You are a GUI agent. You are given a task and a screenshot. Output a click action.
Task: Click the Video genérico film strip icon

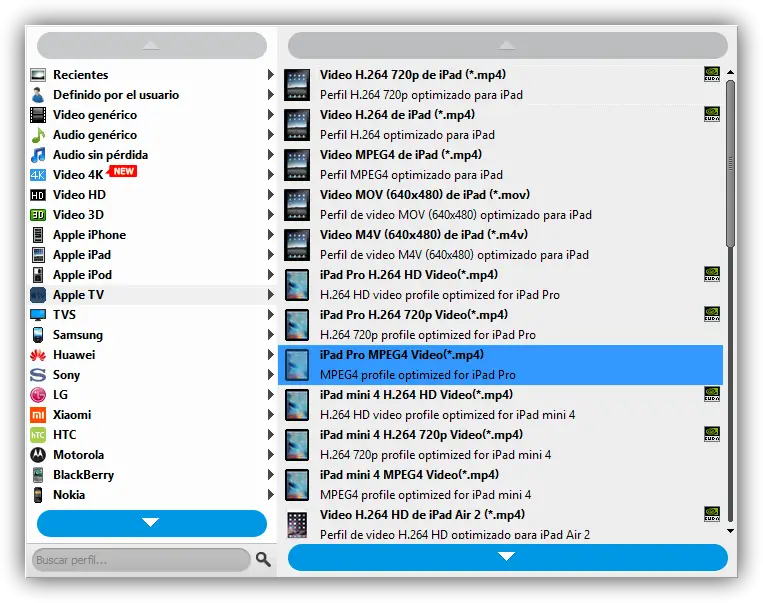click(x=38, y=115)
